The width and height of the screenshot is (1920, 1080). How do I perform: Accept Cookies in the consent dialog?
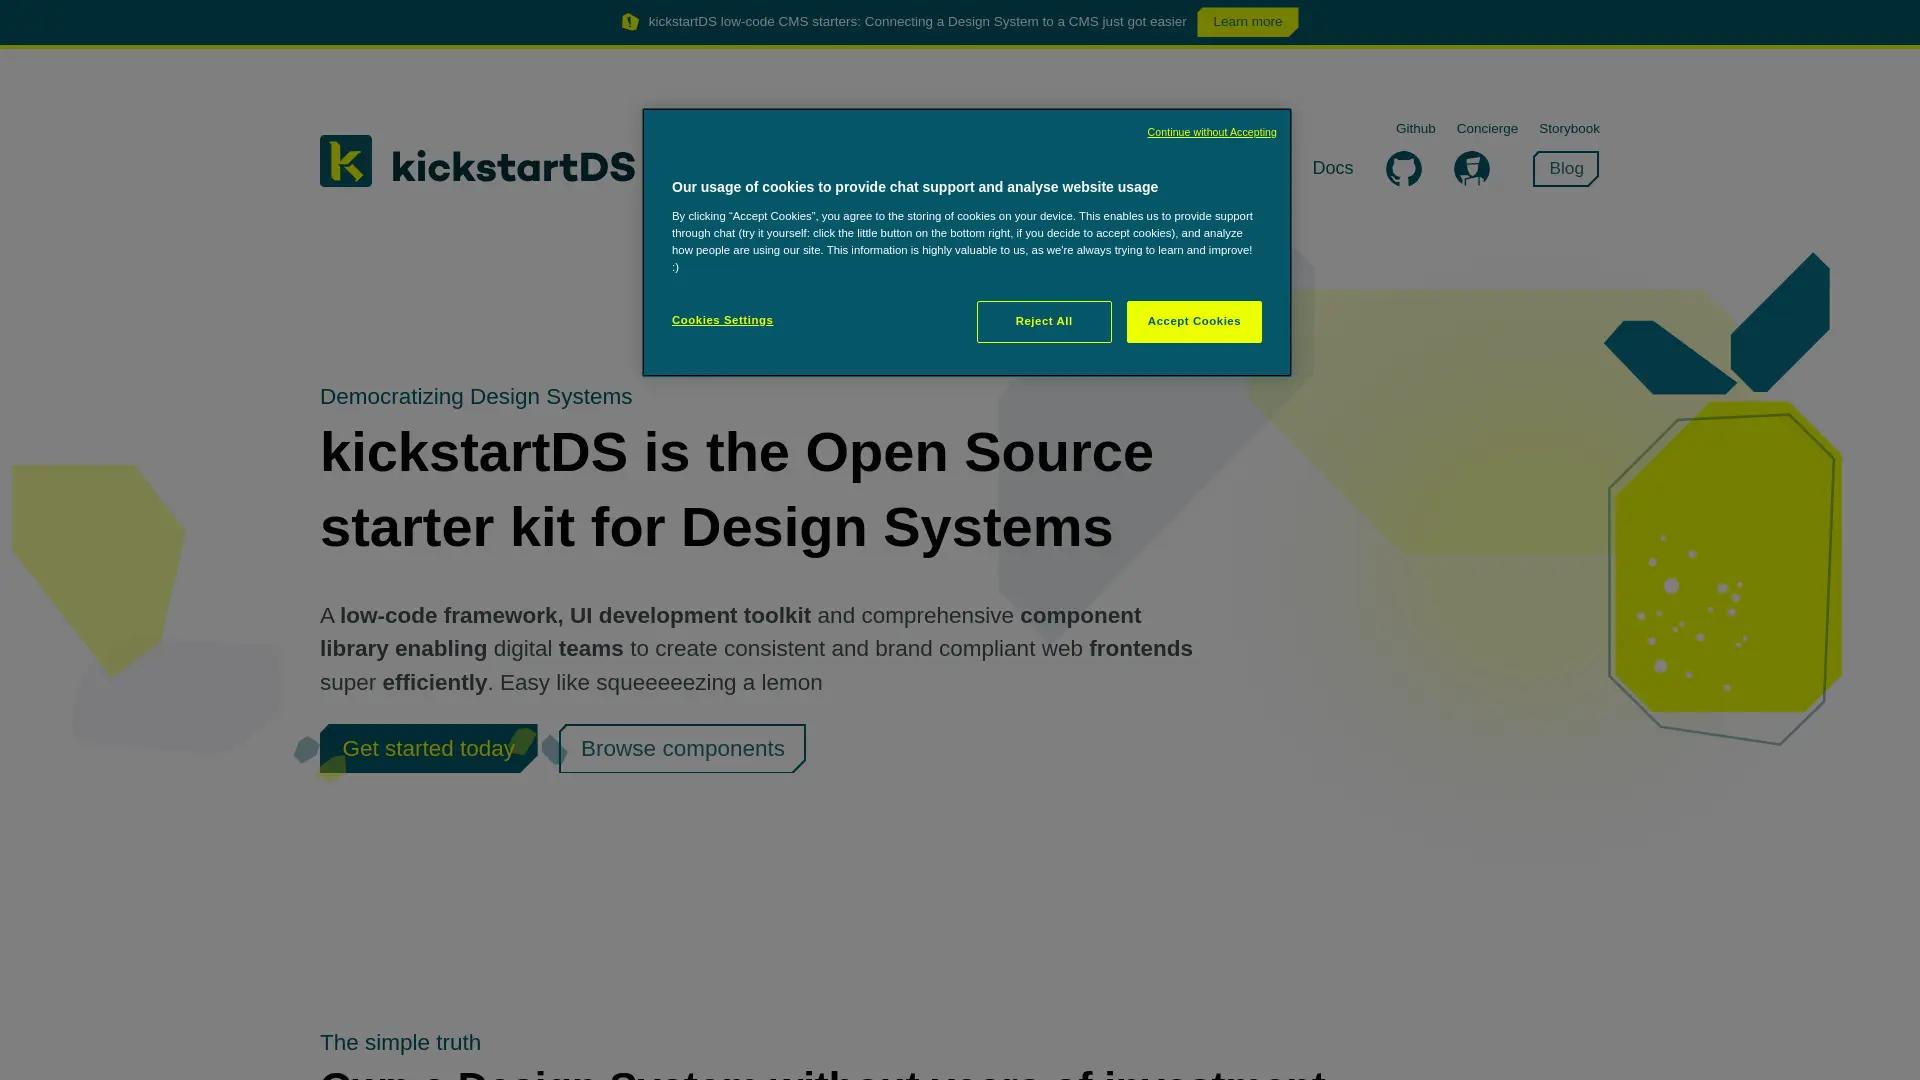point(1193,321)
